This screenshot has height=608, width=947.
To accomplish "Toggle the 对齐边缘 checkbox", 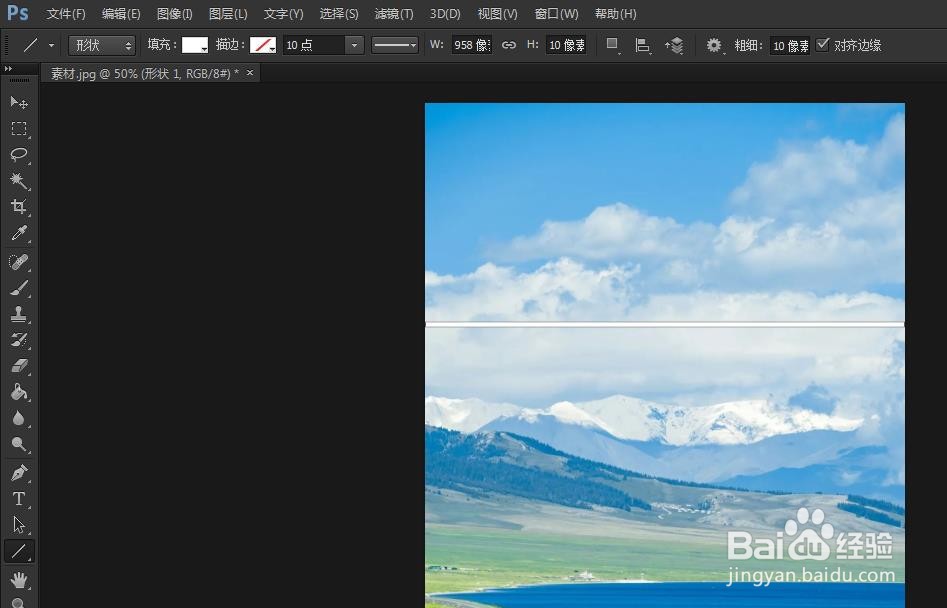I will coord(823,44).
